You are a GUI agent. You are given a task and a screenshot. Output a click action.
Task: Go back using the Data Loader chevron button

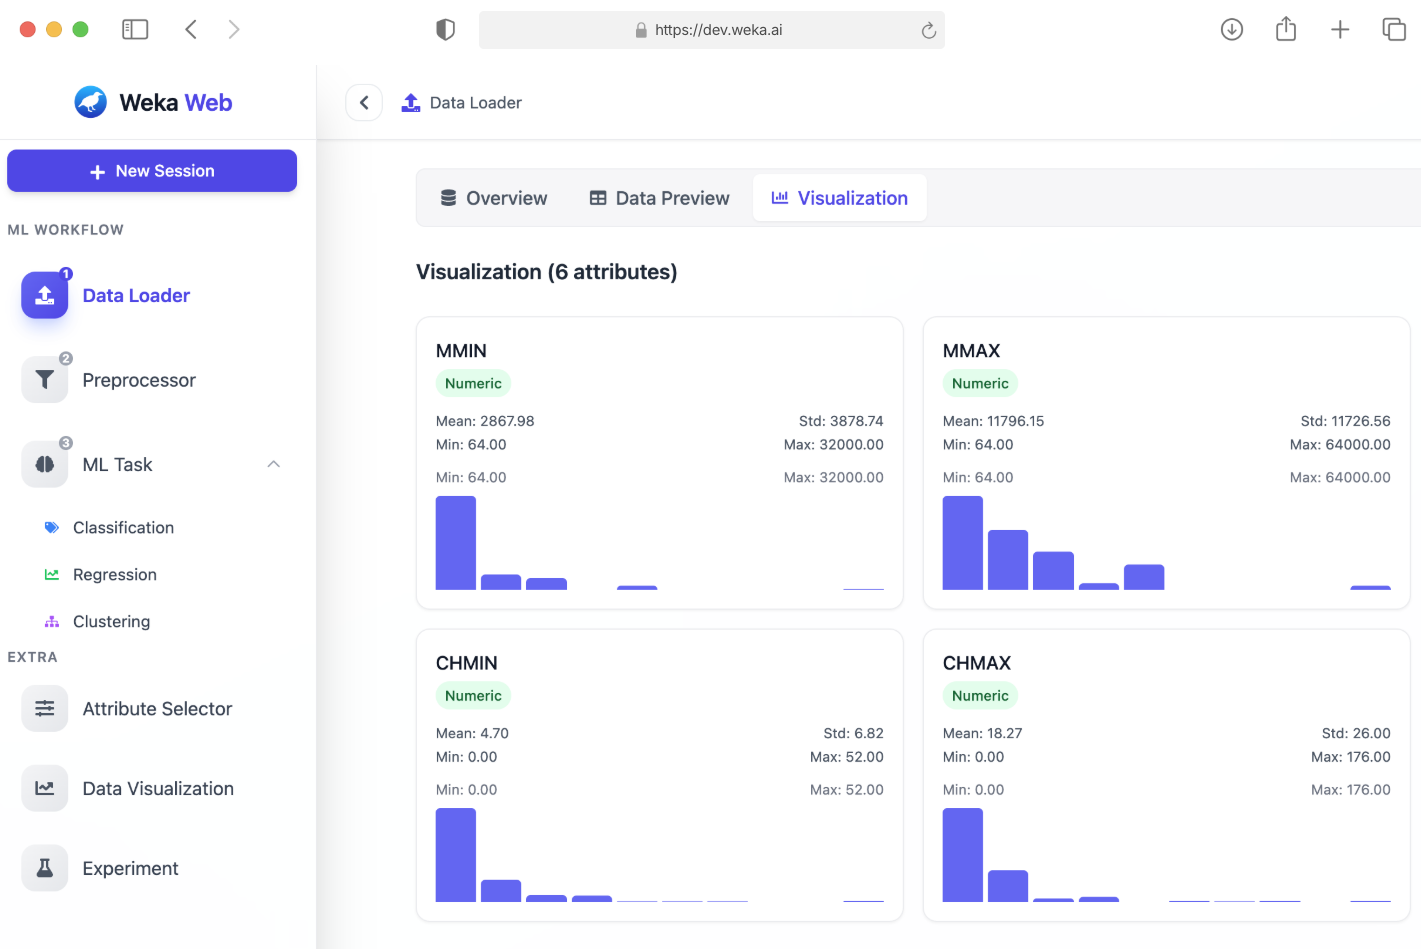point(364,103)
